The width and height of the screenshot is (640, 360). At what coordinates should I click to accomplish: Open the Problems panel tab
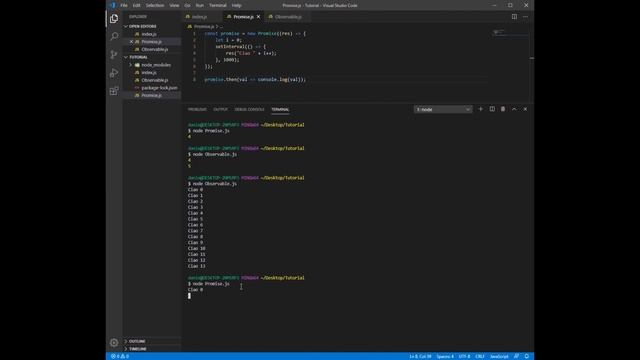(x=197, y=109)
